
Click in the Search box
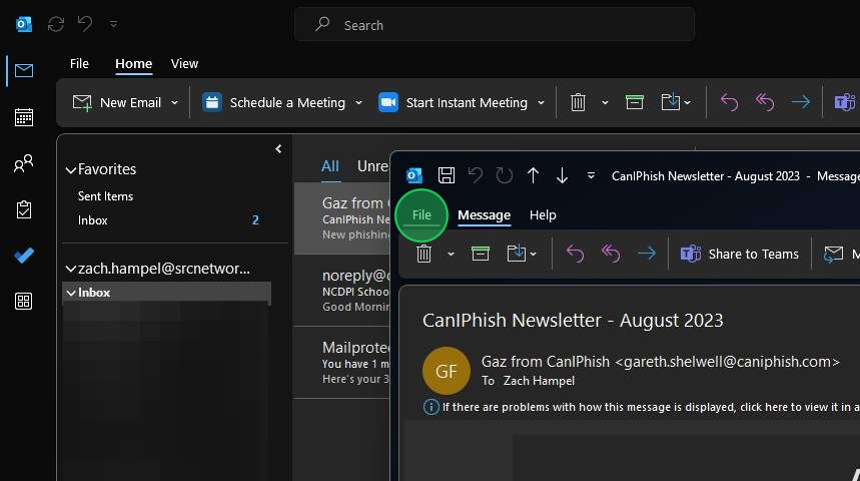(x=495, y=25)
